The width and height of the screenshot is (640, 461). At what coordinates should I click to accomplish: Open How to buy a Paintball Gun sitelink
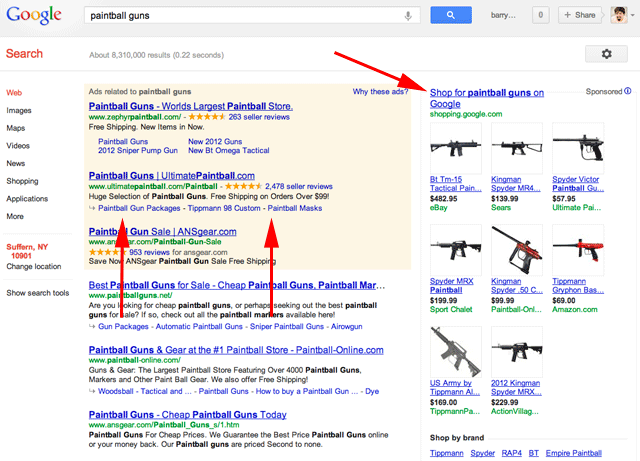pos(307,391)
